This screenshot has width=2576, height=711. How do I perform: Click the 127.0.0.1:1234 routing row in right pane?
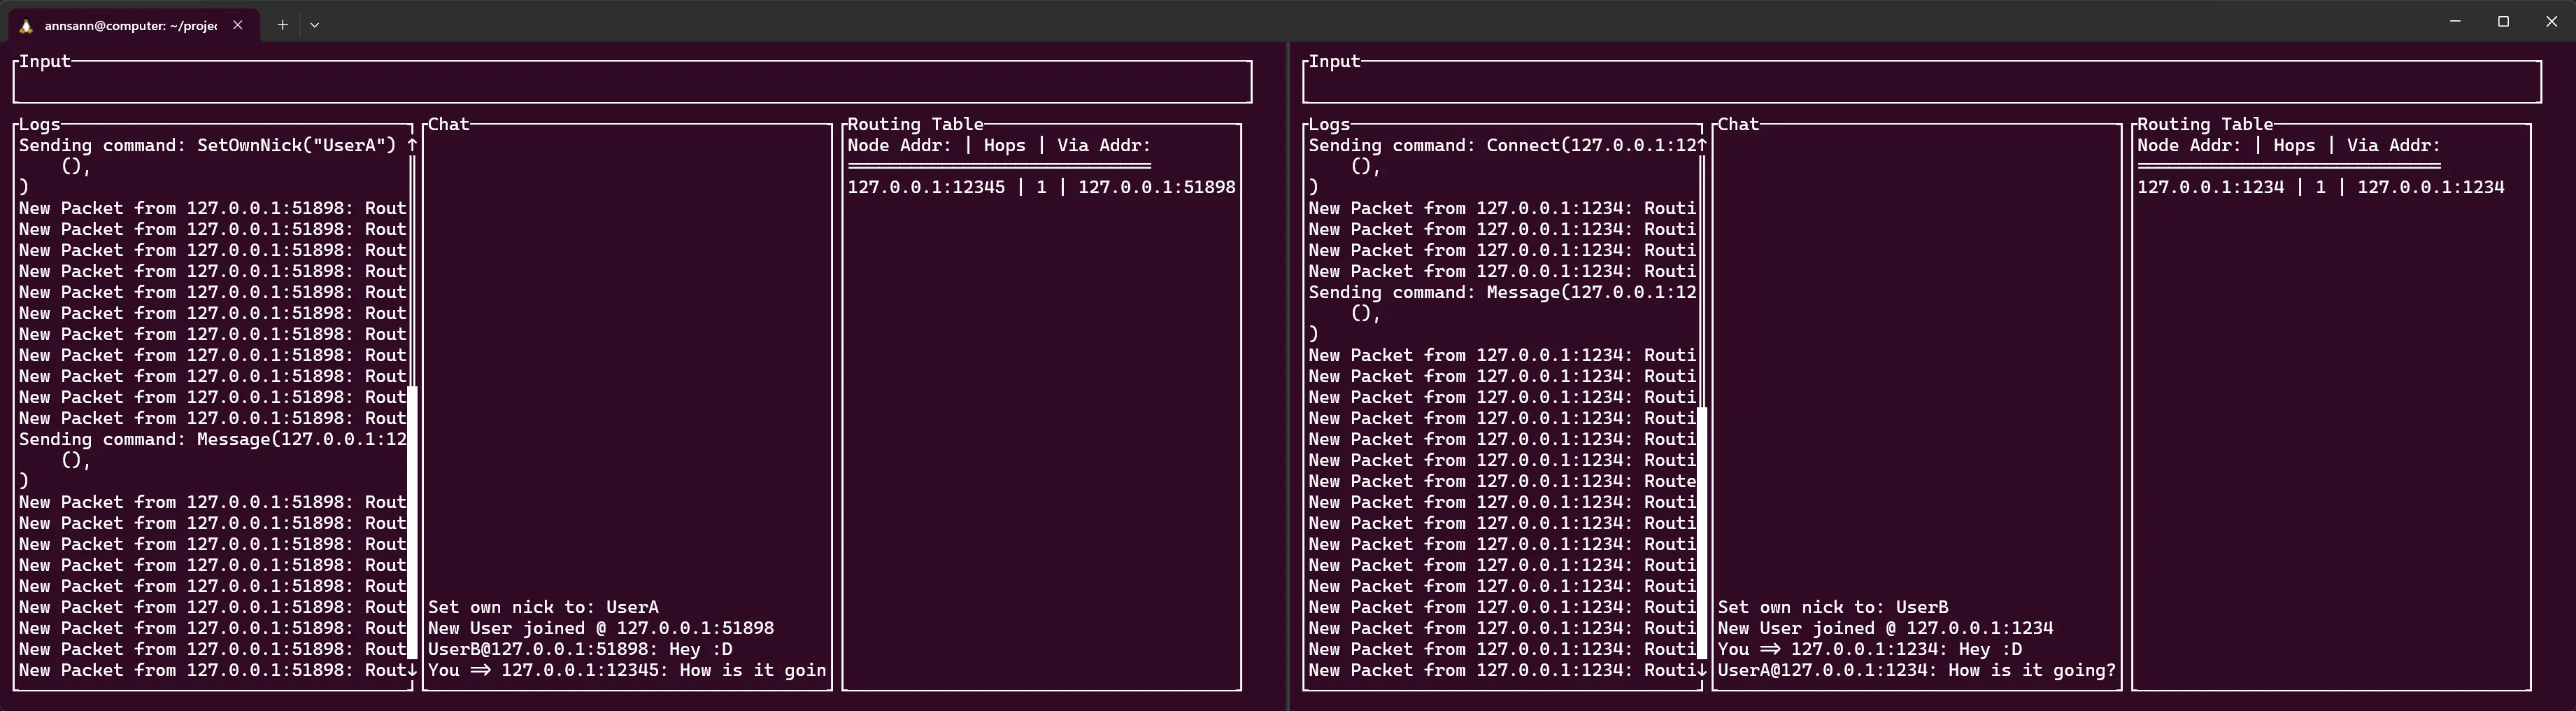point(2321,187)
